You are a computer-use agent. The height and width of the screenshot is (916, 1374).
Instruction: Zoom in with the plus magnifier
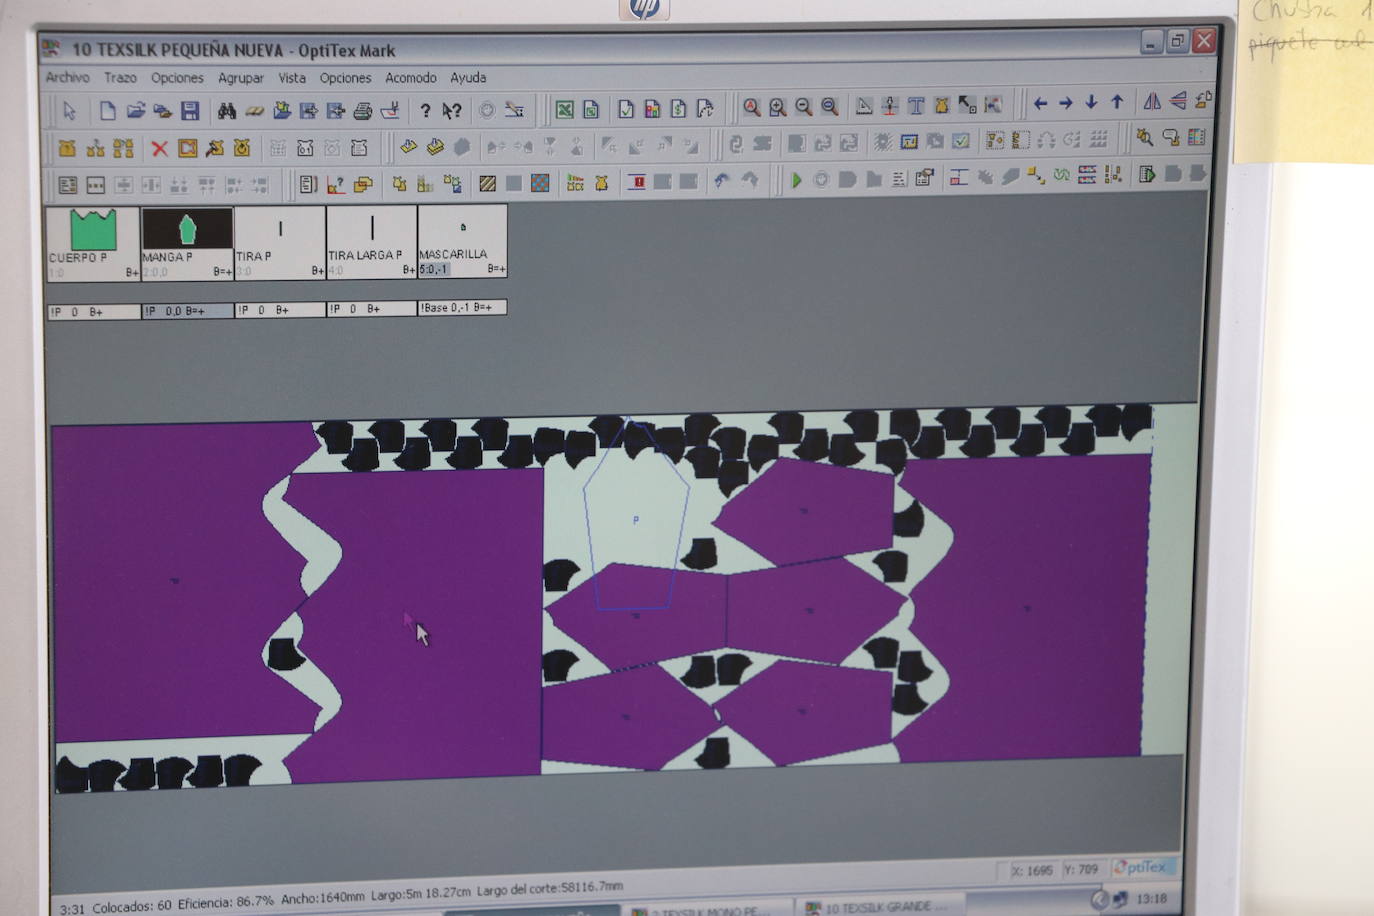tap(777, 107)
